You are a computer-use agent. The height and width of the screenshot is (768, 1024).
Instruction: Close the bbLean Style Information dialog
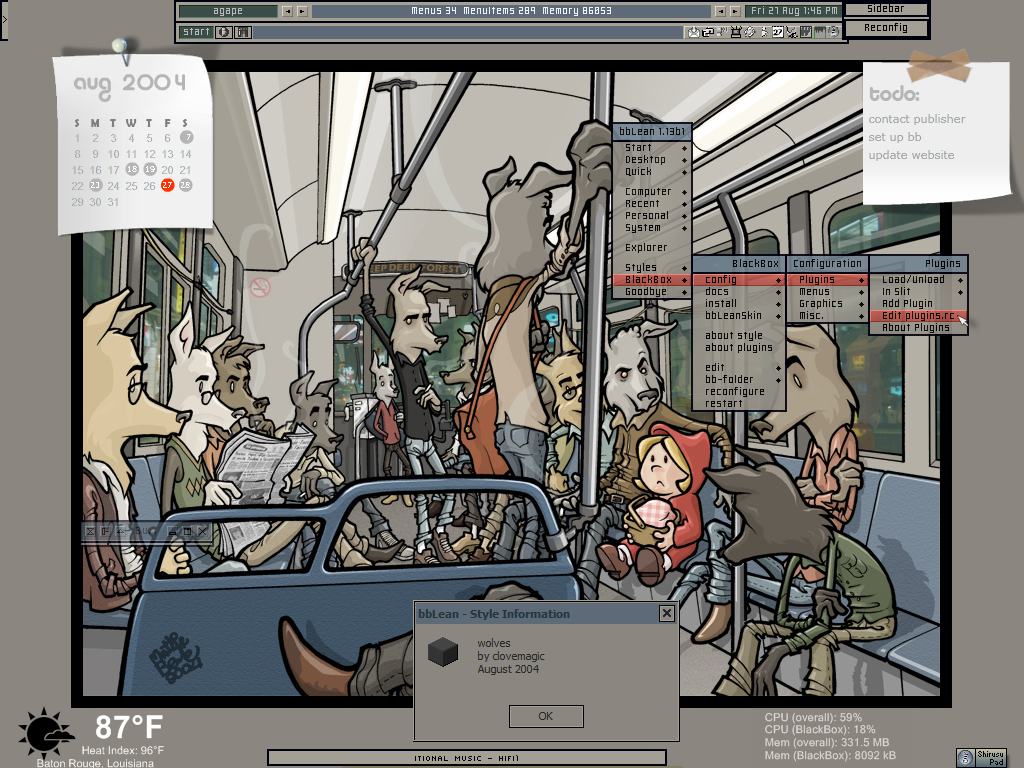coord(667,614)
